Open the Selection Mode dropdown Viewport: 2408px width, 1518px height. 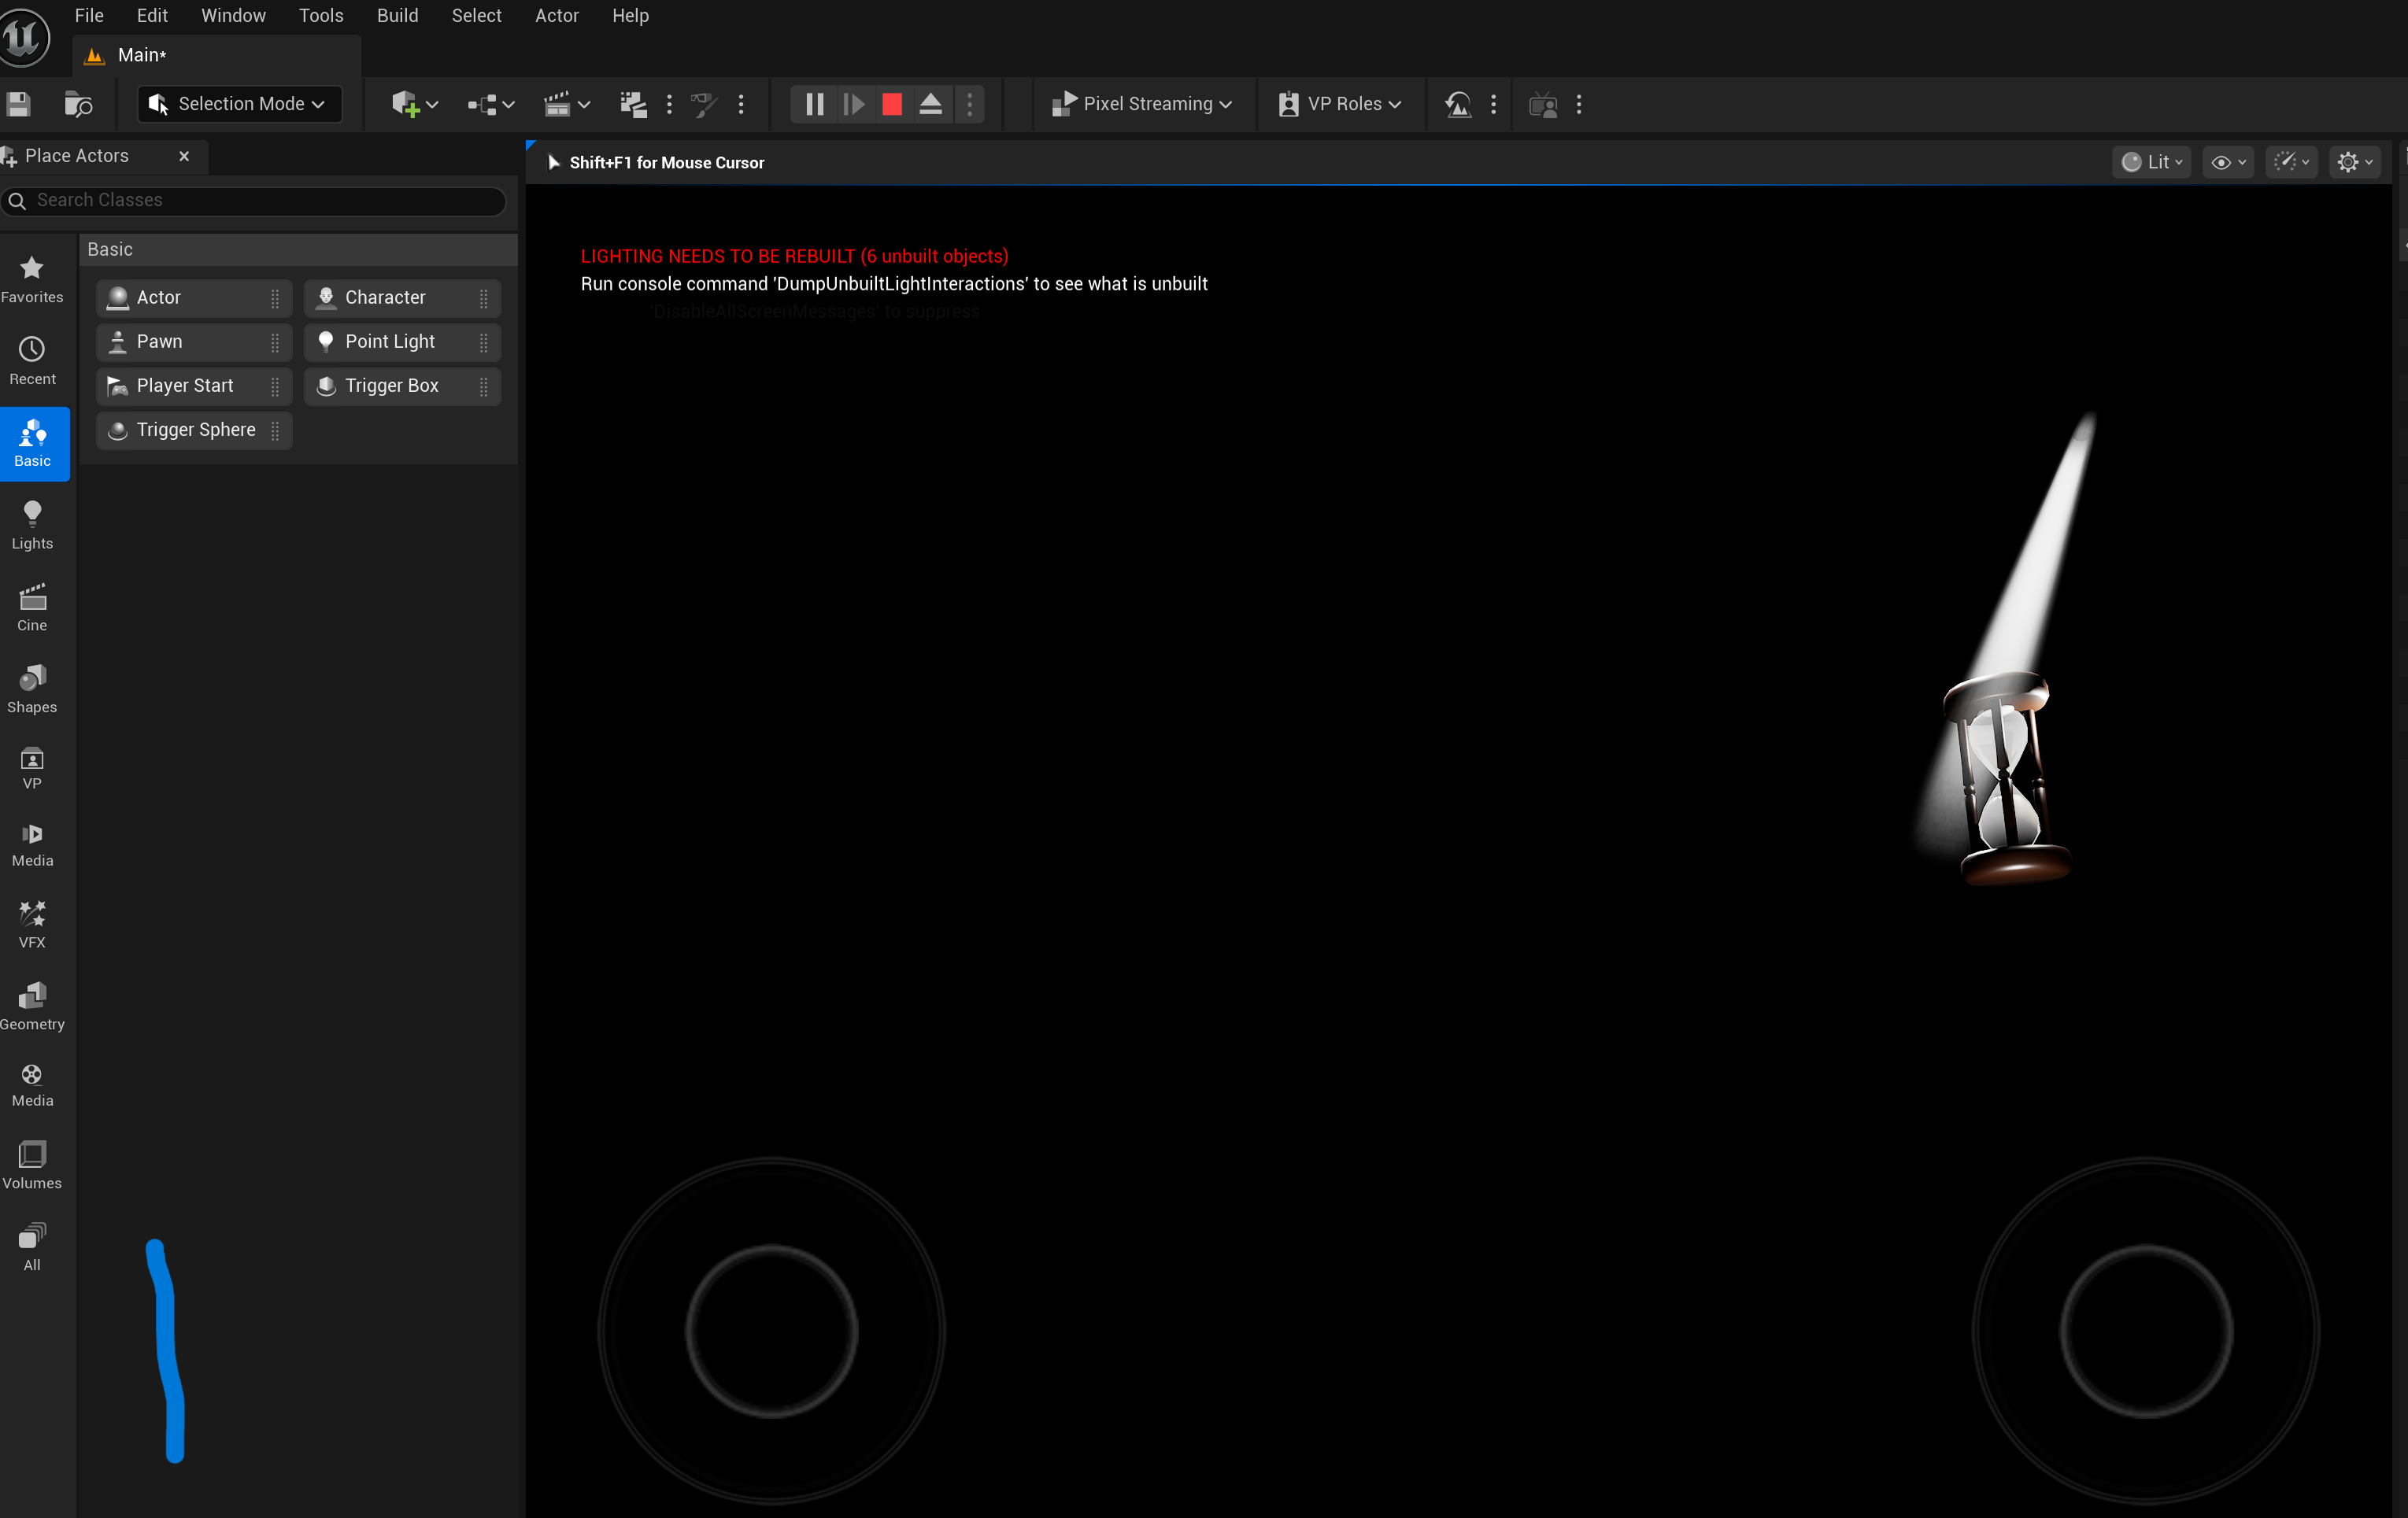coord(238,103)
